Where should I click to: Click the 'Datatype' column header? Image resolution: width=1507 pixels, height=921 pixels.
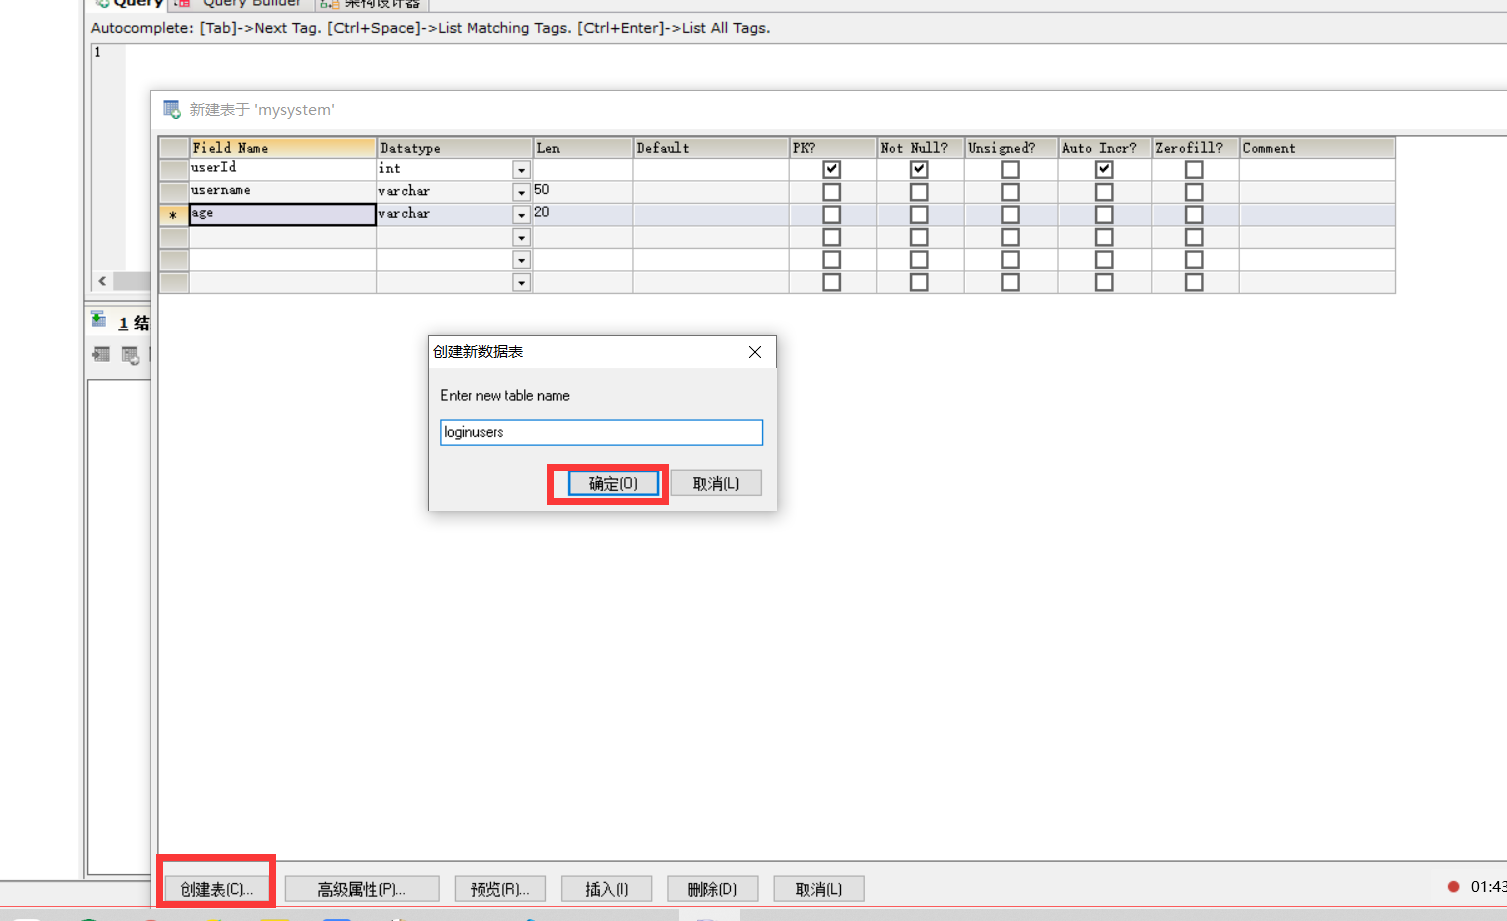[x=454, y=148]
